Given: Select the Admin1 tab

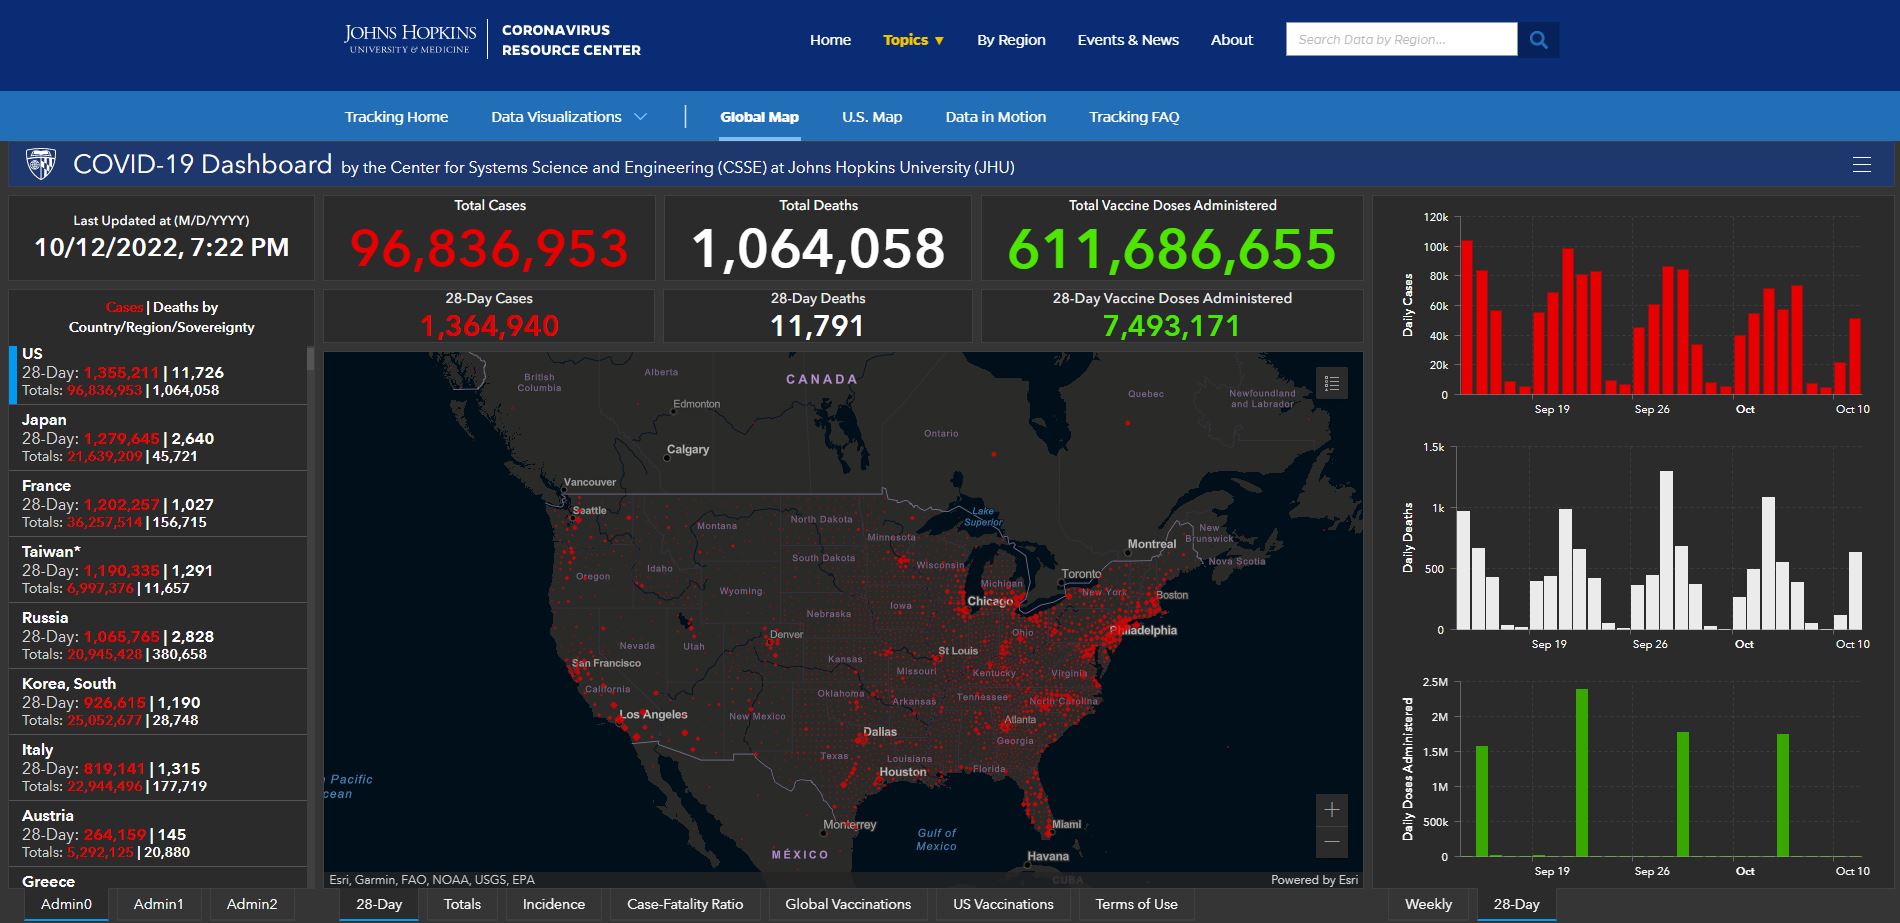Looking at the screenshot, I should (x=159, y=904).
